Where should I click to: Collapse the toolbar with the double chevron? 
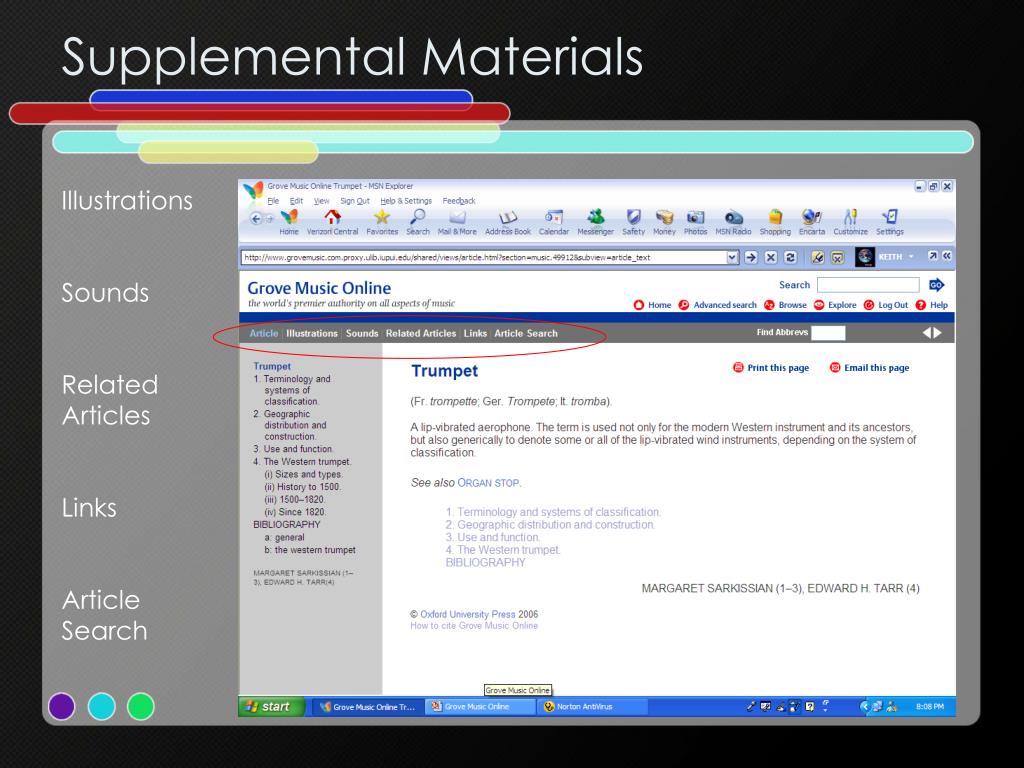point(946,256)
